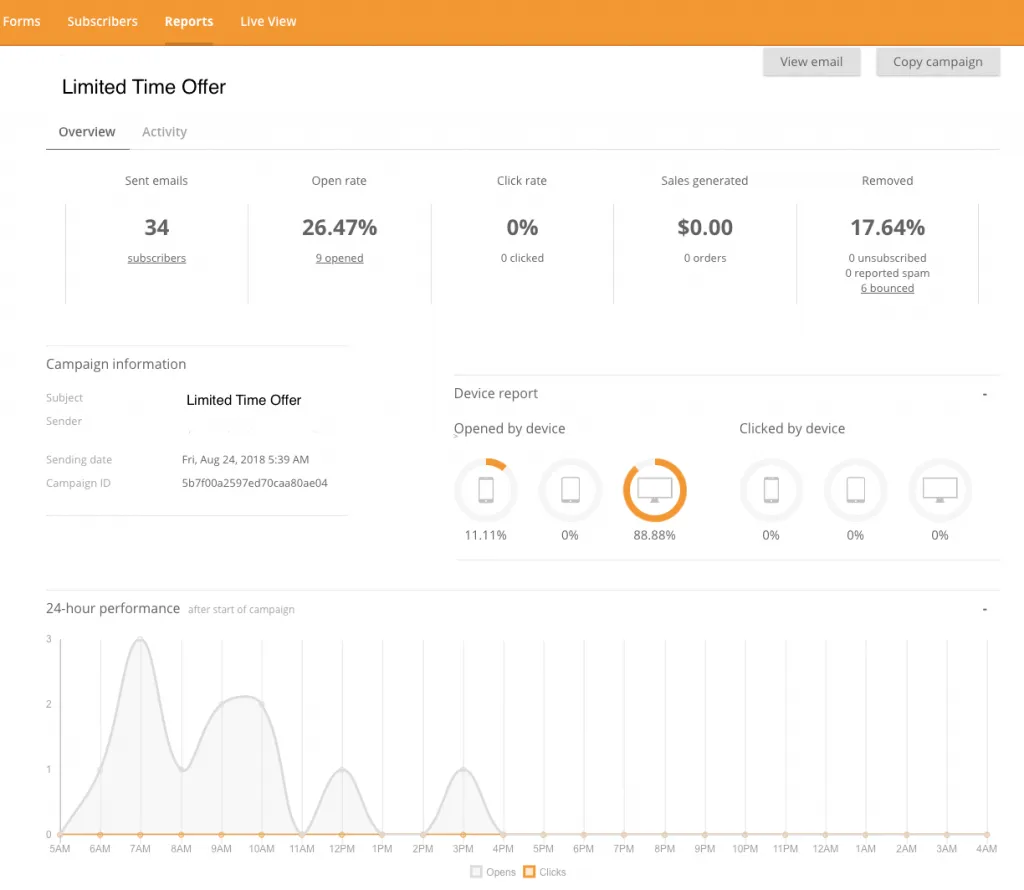Click the 17.64% removed value
This screenshot has width=1024, height=890.
click(x=888, y=227)
